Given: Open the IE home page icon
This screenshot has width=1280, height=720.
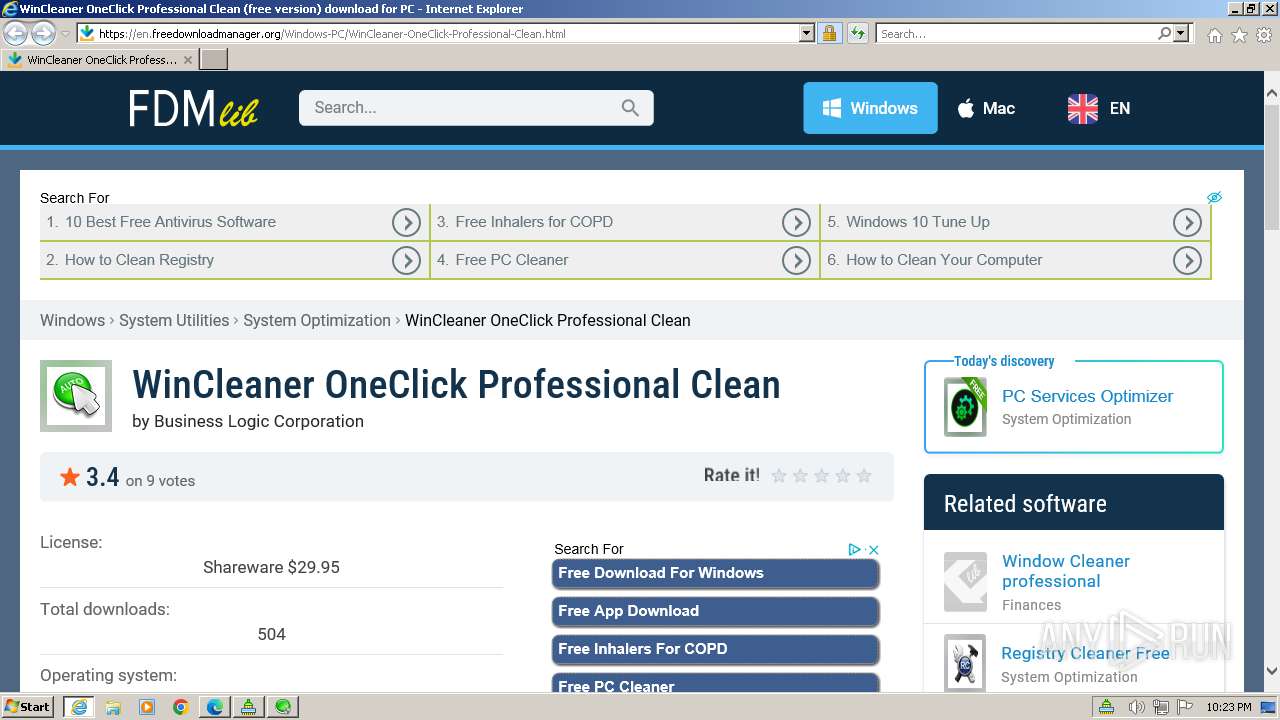Looking at the screenshot, I should (x=1214, y=35).
